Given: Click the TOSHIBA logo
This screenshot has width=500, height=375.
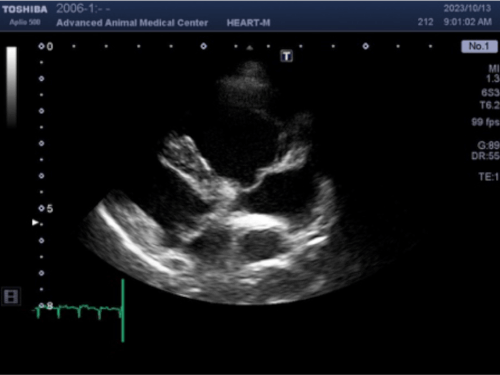Looking at the screenshot, I should pyautogui.click(x=25, y=9).
